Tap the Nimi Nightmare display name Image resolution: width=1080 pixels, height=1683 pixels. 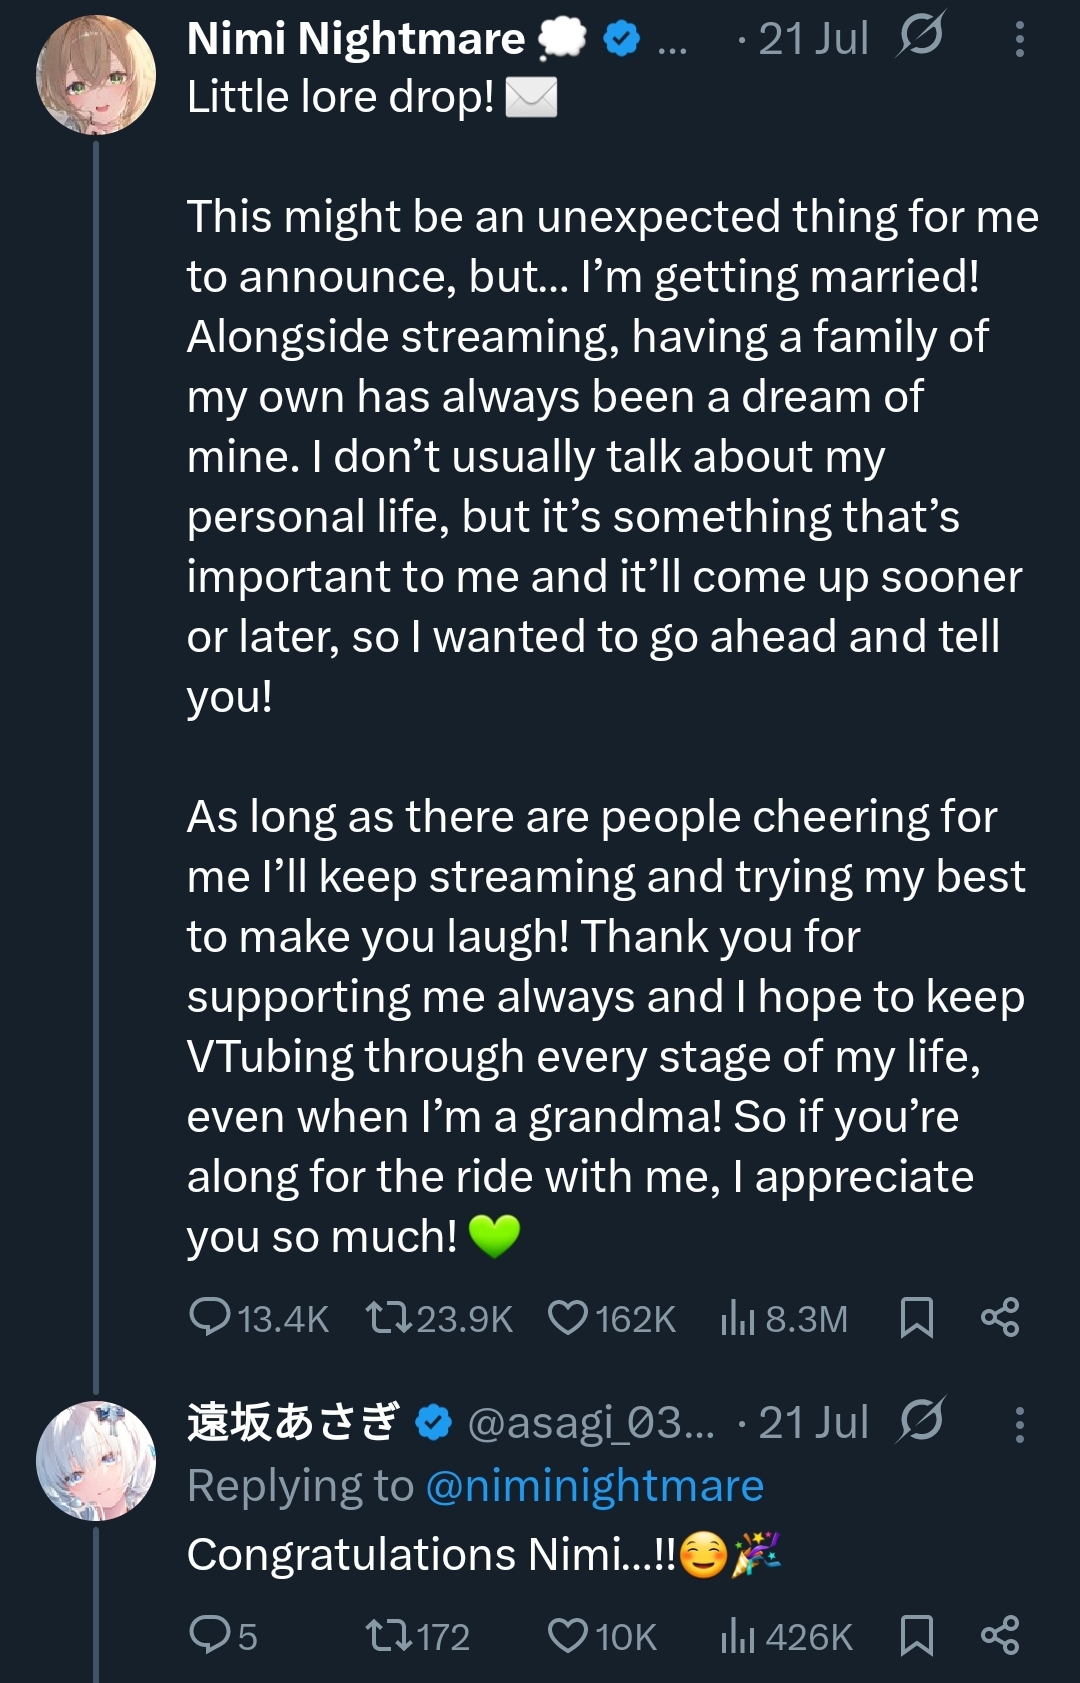click(x=356, y=40)
